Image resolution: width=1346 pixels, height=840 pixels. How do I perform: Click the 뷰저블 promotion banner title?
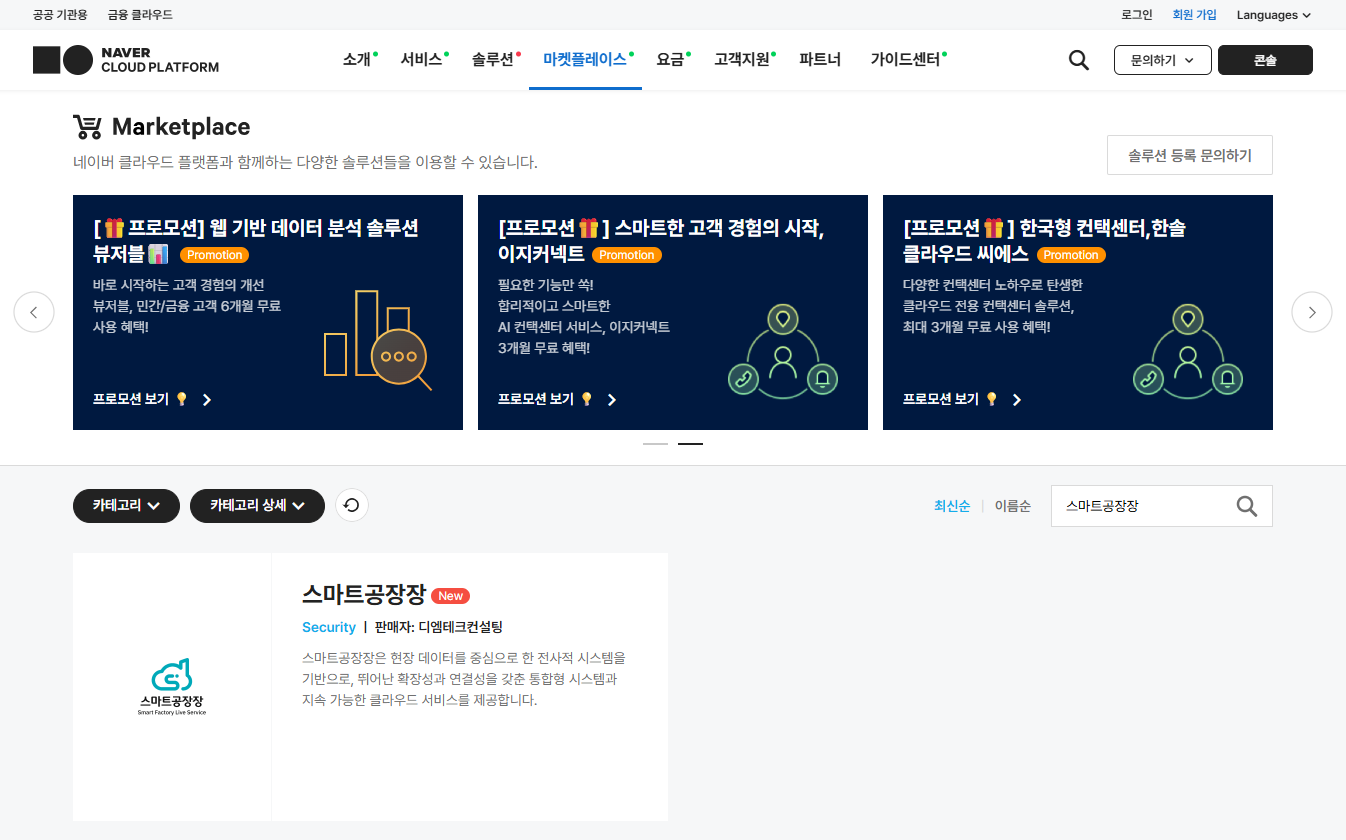click(256, 240)
